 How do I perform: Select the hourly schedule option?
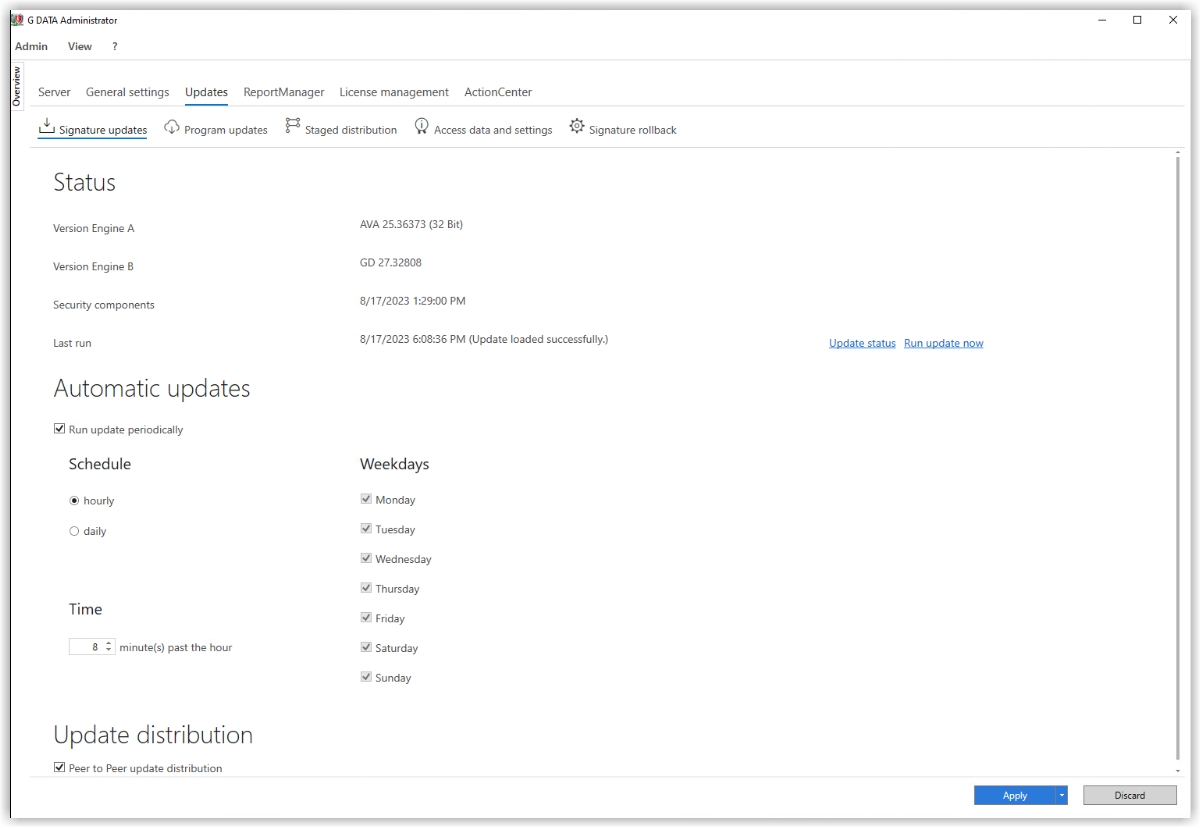coord(74,501)
